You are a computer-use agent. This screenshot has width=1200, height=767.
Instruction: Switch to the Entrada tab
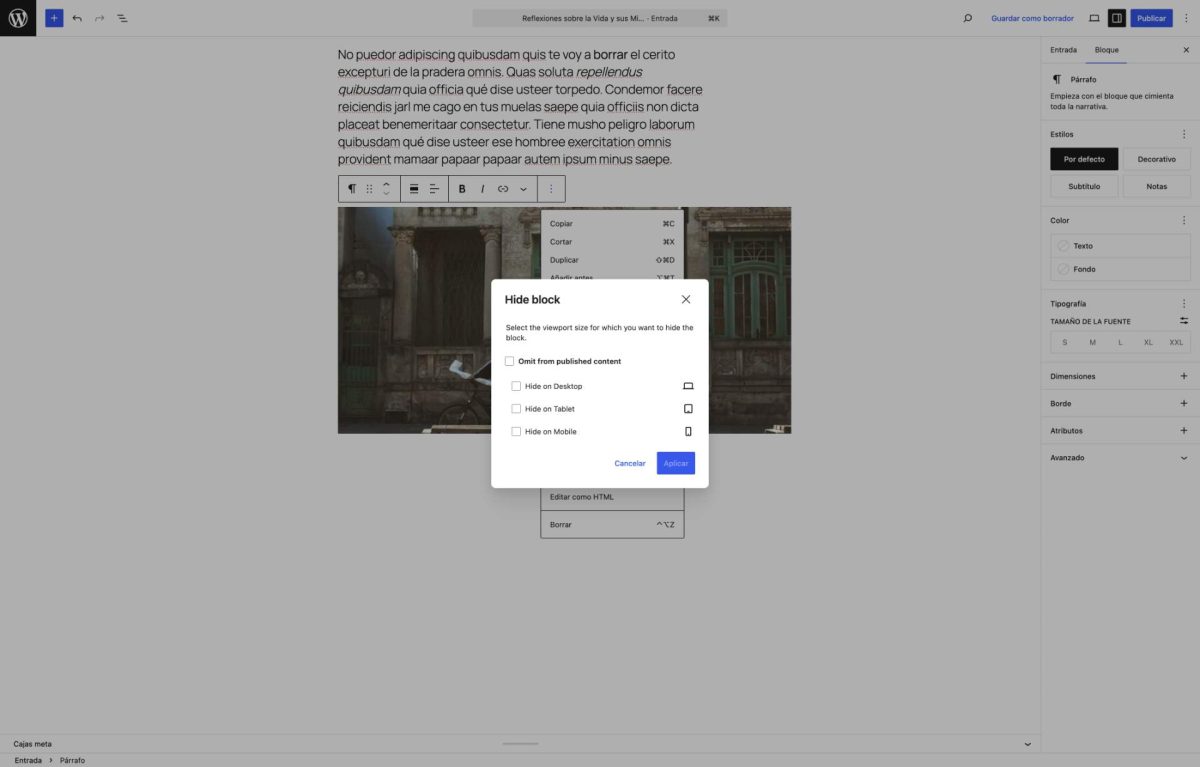click(1063, 49)
